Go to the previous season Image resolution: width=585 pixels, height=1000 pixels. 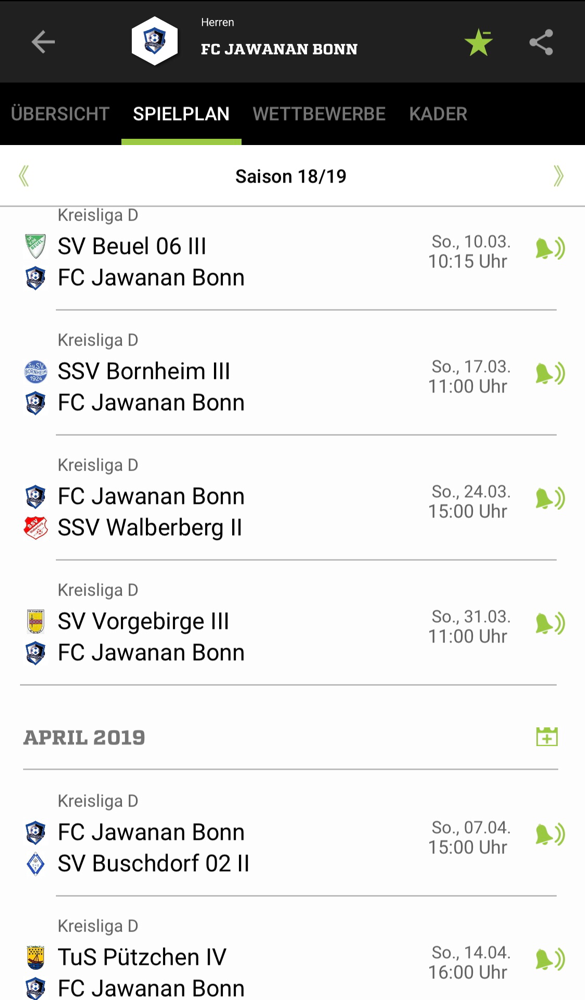point(24,176)
